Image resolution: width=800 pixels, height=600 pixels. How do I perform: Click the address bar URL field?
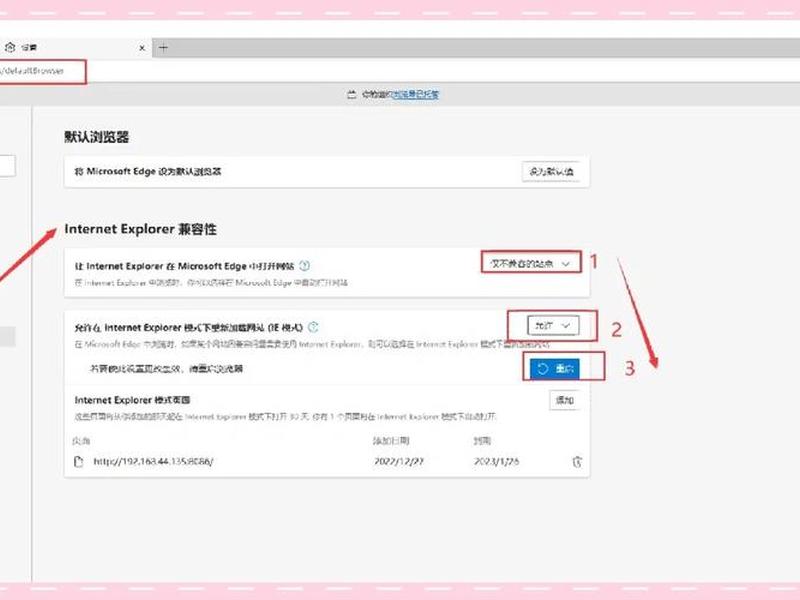(42, 71)
